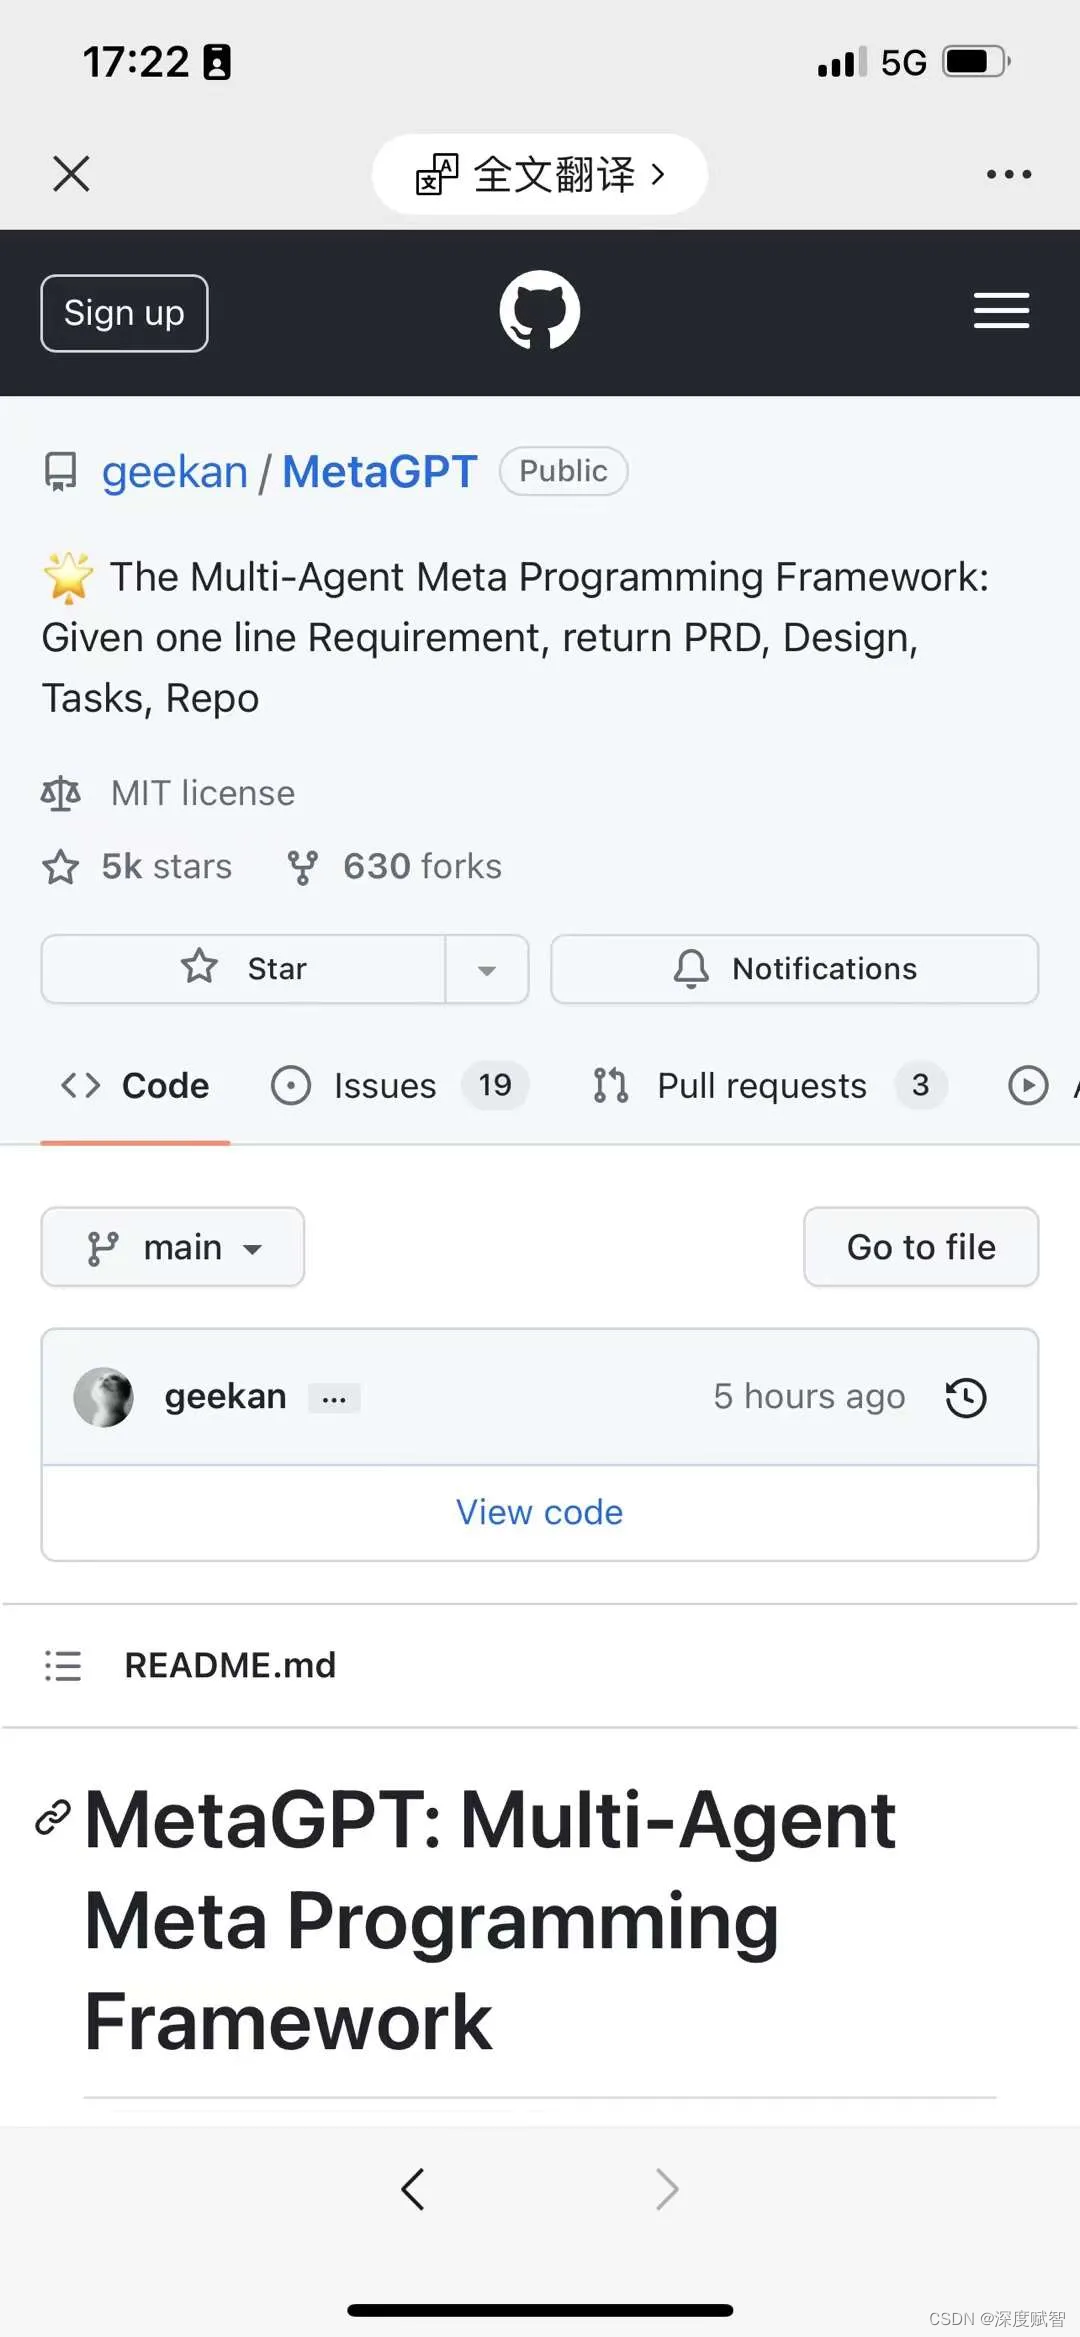This screenshot has height=2337, width=1080.
Task: Open View code link
Action: (539, 1512)
